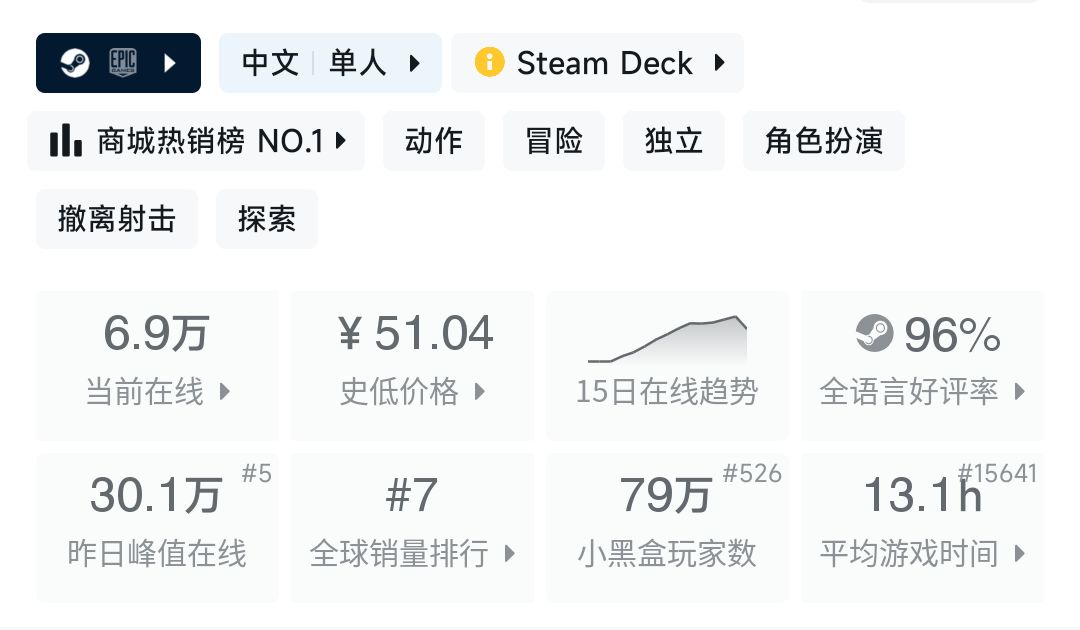Select the 冒险 genre tag
This screenshot has height=630, width=1080.
click(554, 141)
